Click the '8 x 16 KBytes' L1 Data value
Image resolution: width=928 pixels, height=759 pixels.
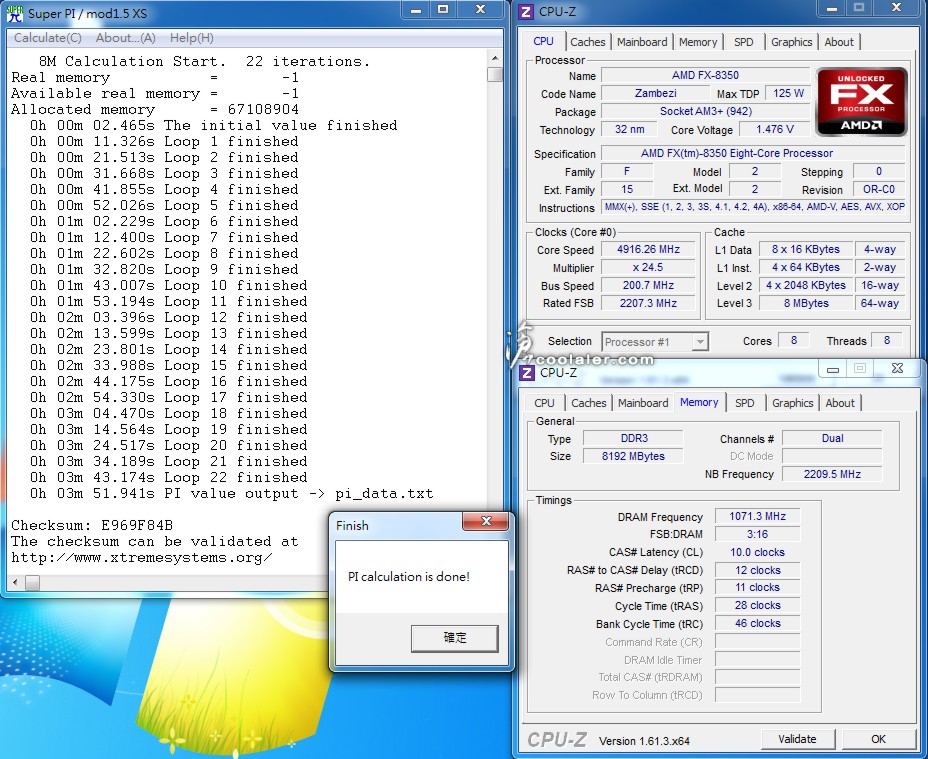coord(805,249)
